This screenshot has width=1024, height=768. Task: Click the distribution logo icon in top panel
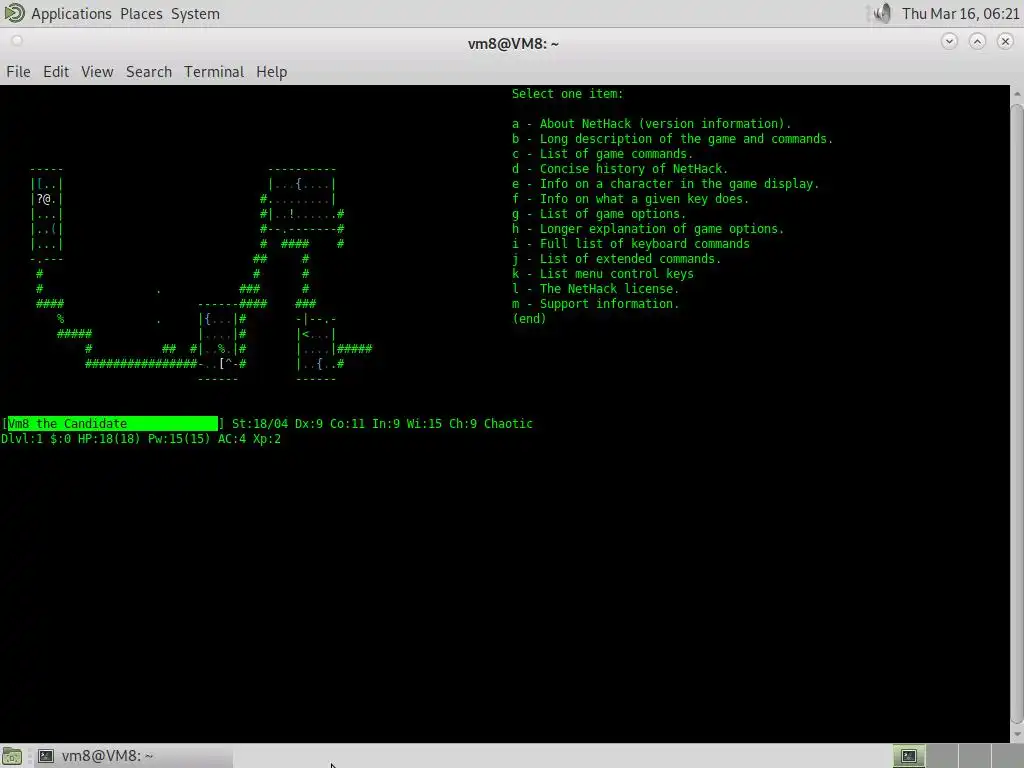click(14, 13)
